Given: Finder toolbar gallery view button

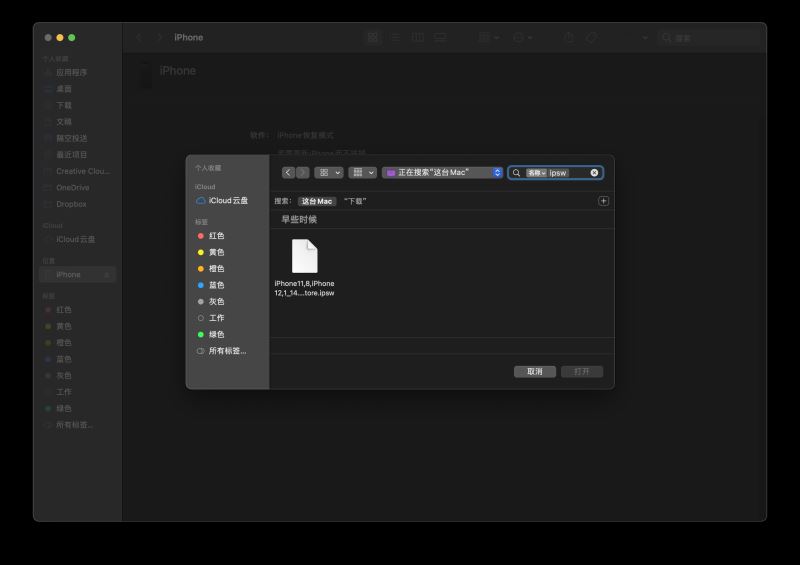Looking at the screenshot, I should [x=440, y=37].
